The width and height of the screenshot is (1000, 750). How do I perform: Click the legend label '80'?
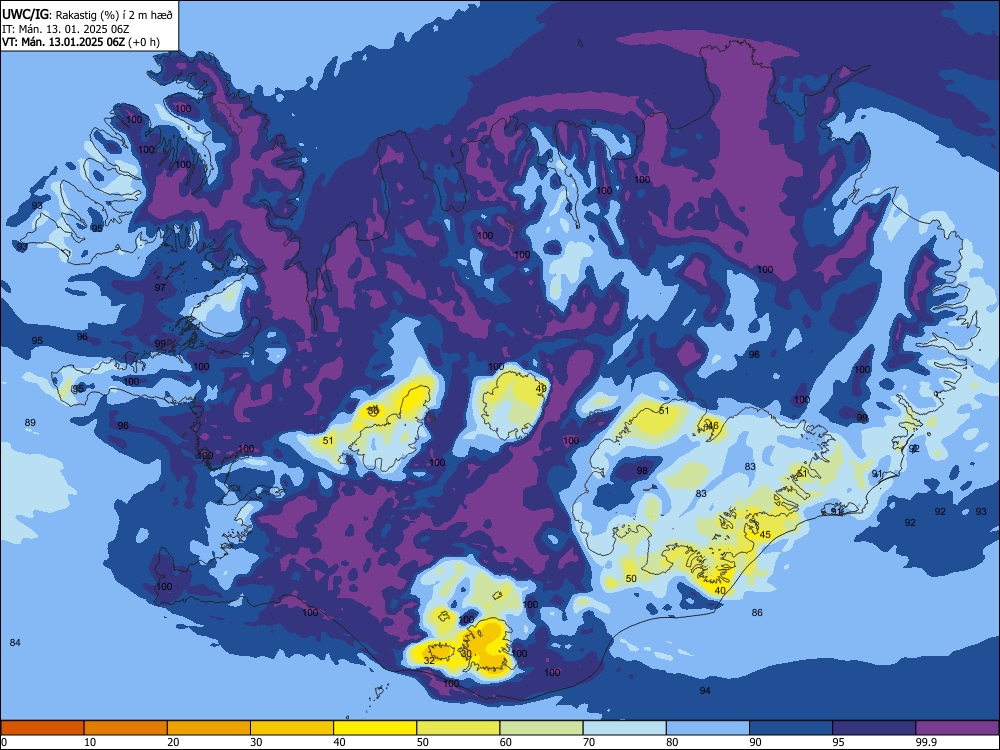672,742
